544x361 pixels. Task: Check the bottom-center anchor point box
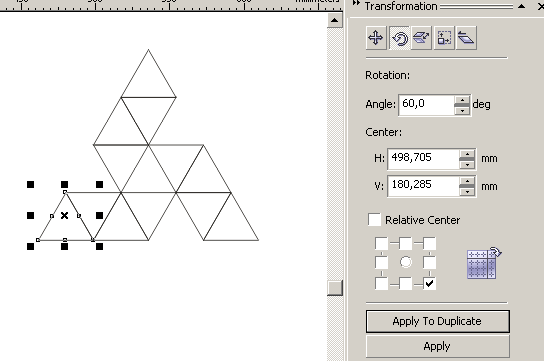[x=406, y=283]
